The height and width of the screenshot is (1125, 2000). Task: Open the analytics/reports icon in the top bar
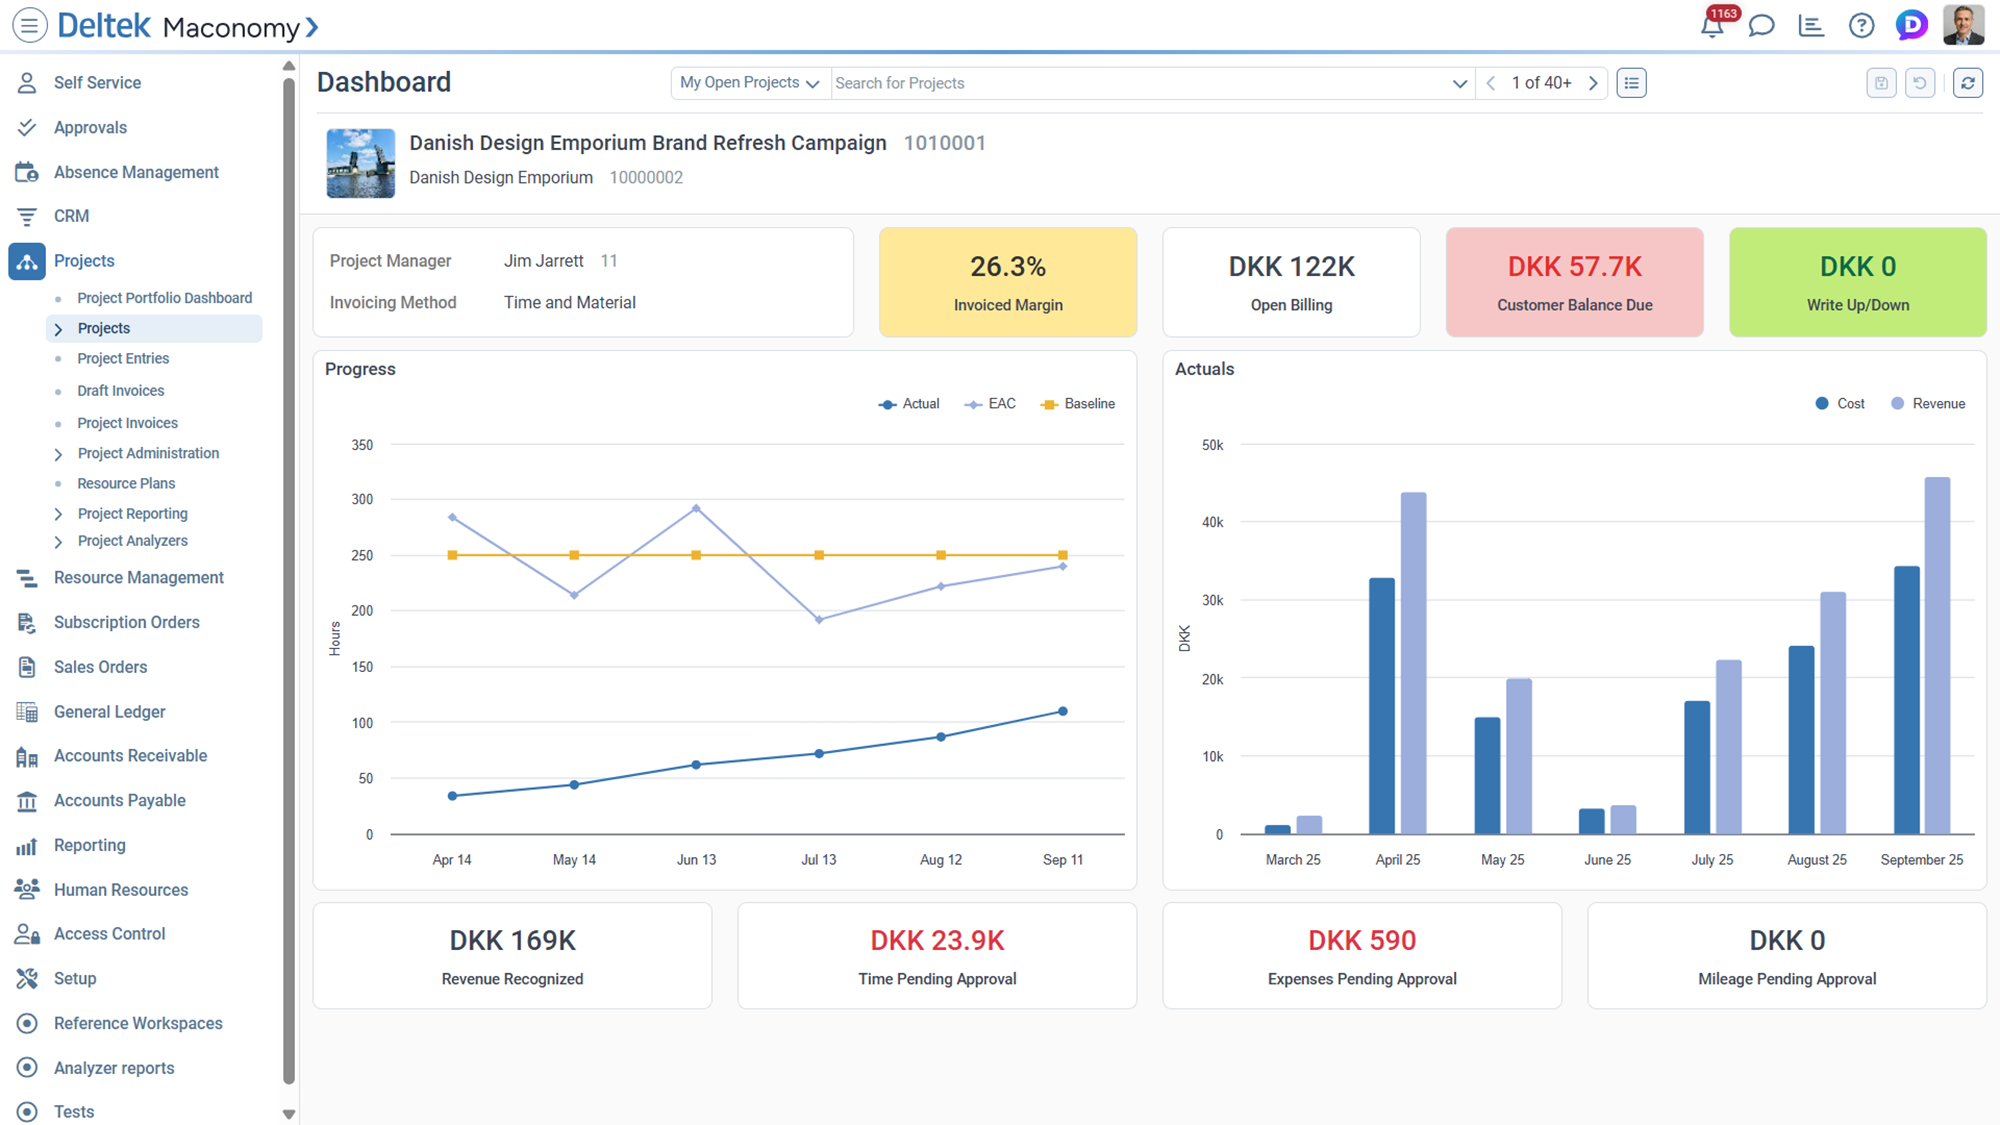(1811, 25)
